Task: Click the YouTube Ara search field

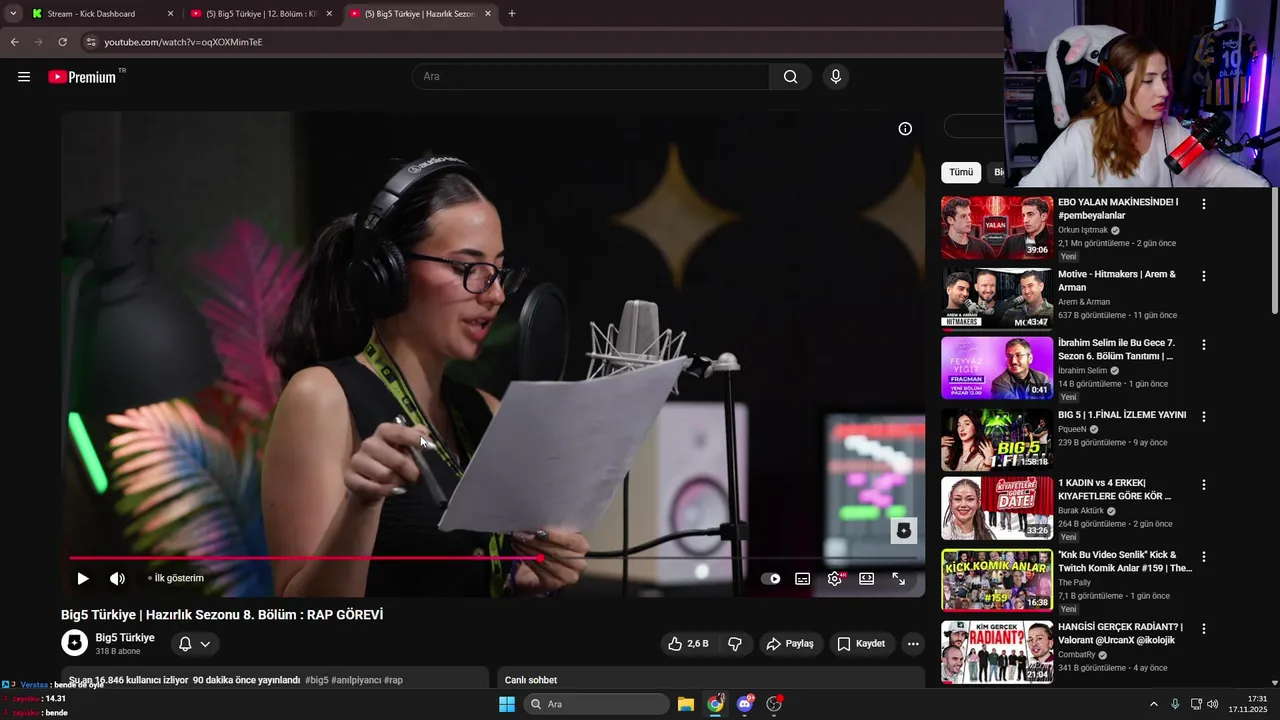Action: [590, 77]
